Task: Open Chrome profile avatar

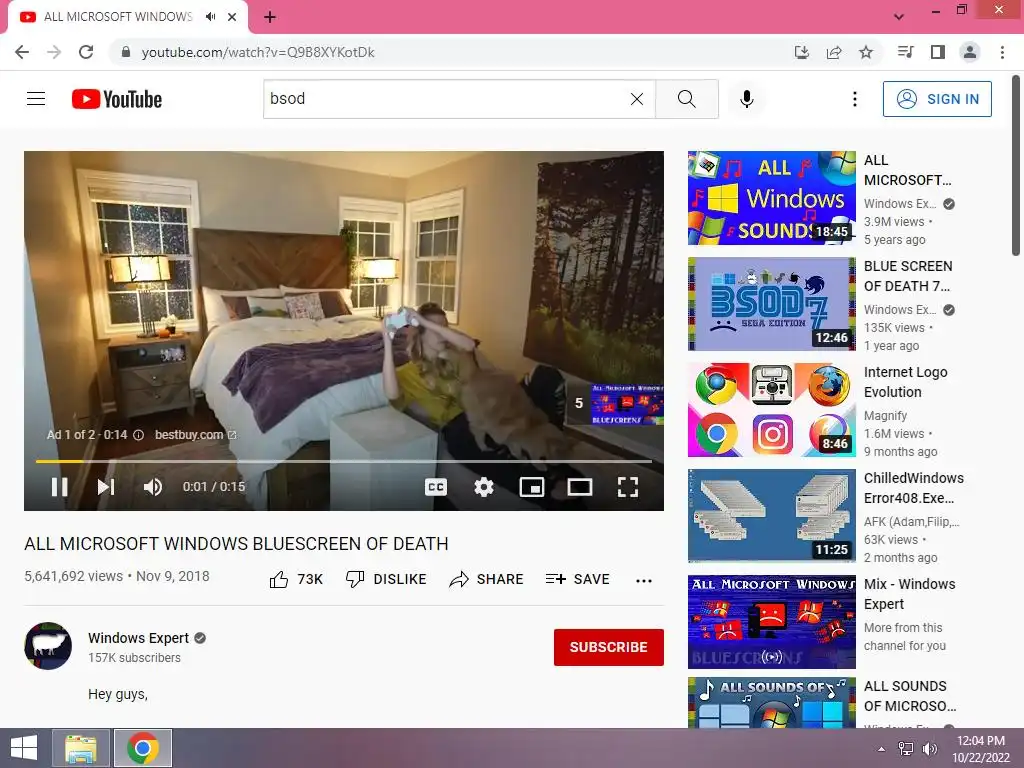Action: point(970,52)
